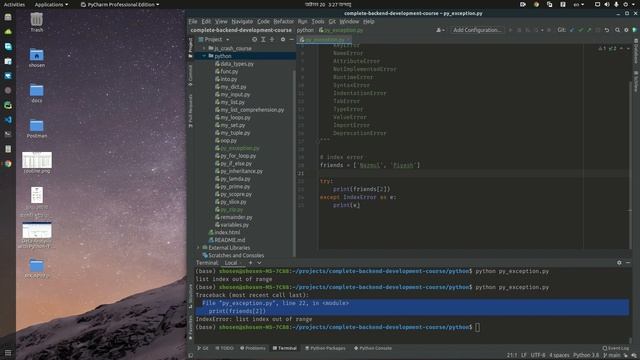The image size is (640, 360).
Task: Open the Search Everywhere magnifier icon
Action: click(617, 30)
